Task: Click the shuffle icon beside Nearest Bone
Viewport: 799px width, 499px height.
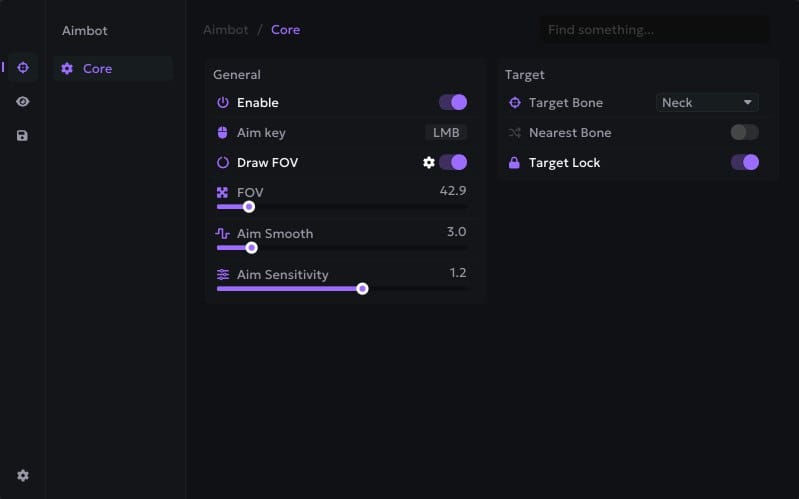Action: pyautogui.click(x=515, y=132)
